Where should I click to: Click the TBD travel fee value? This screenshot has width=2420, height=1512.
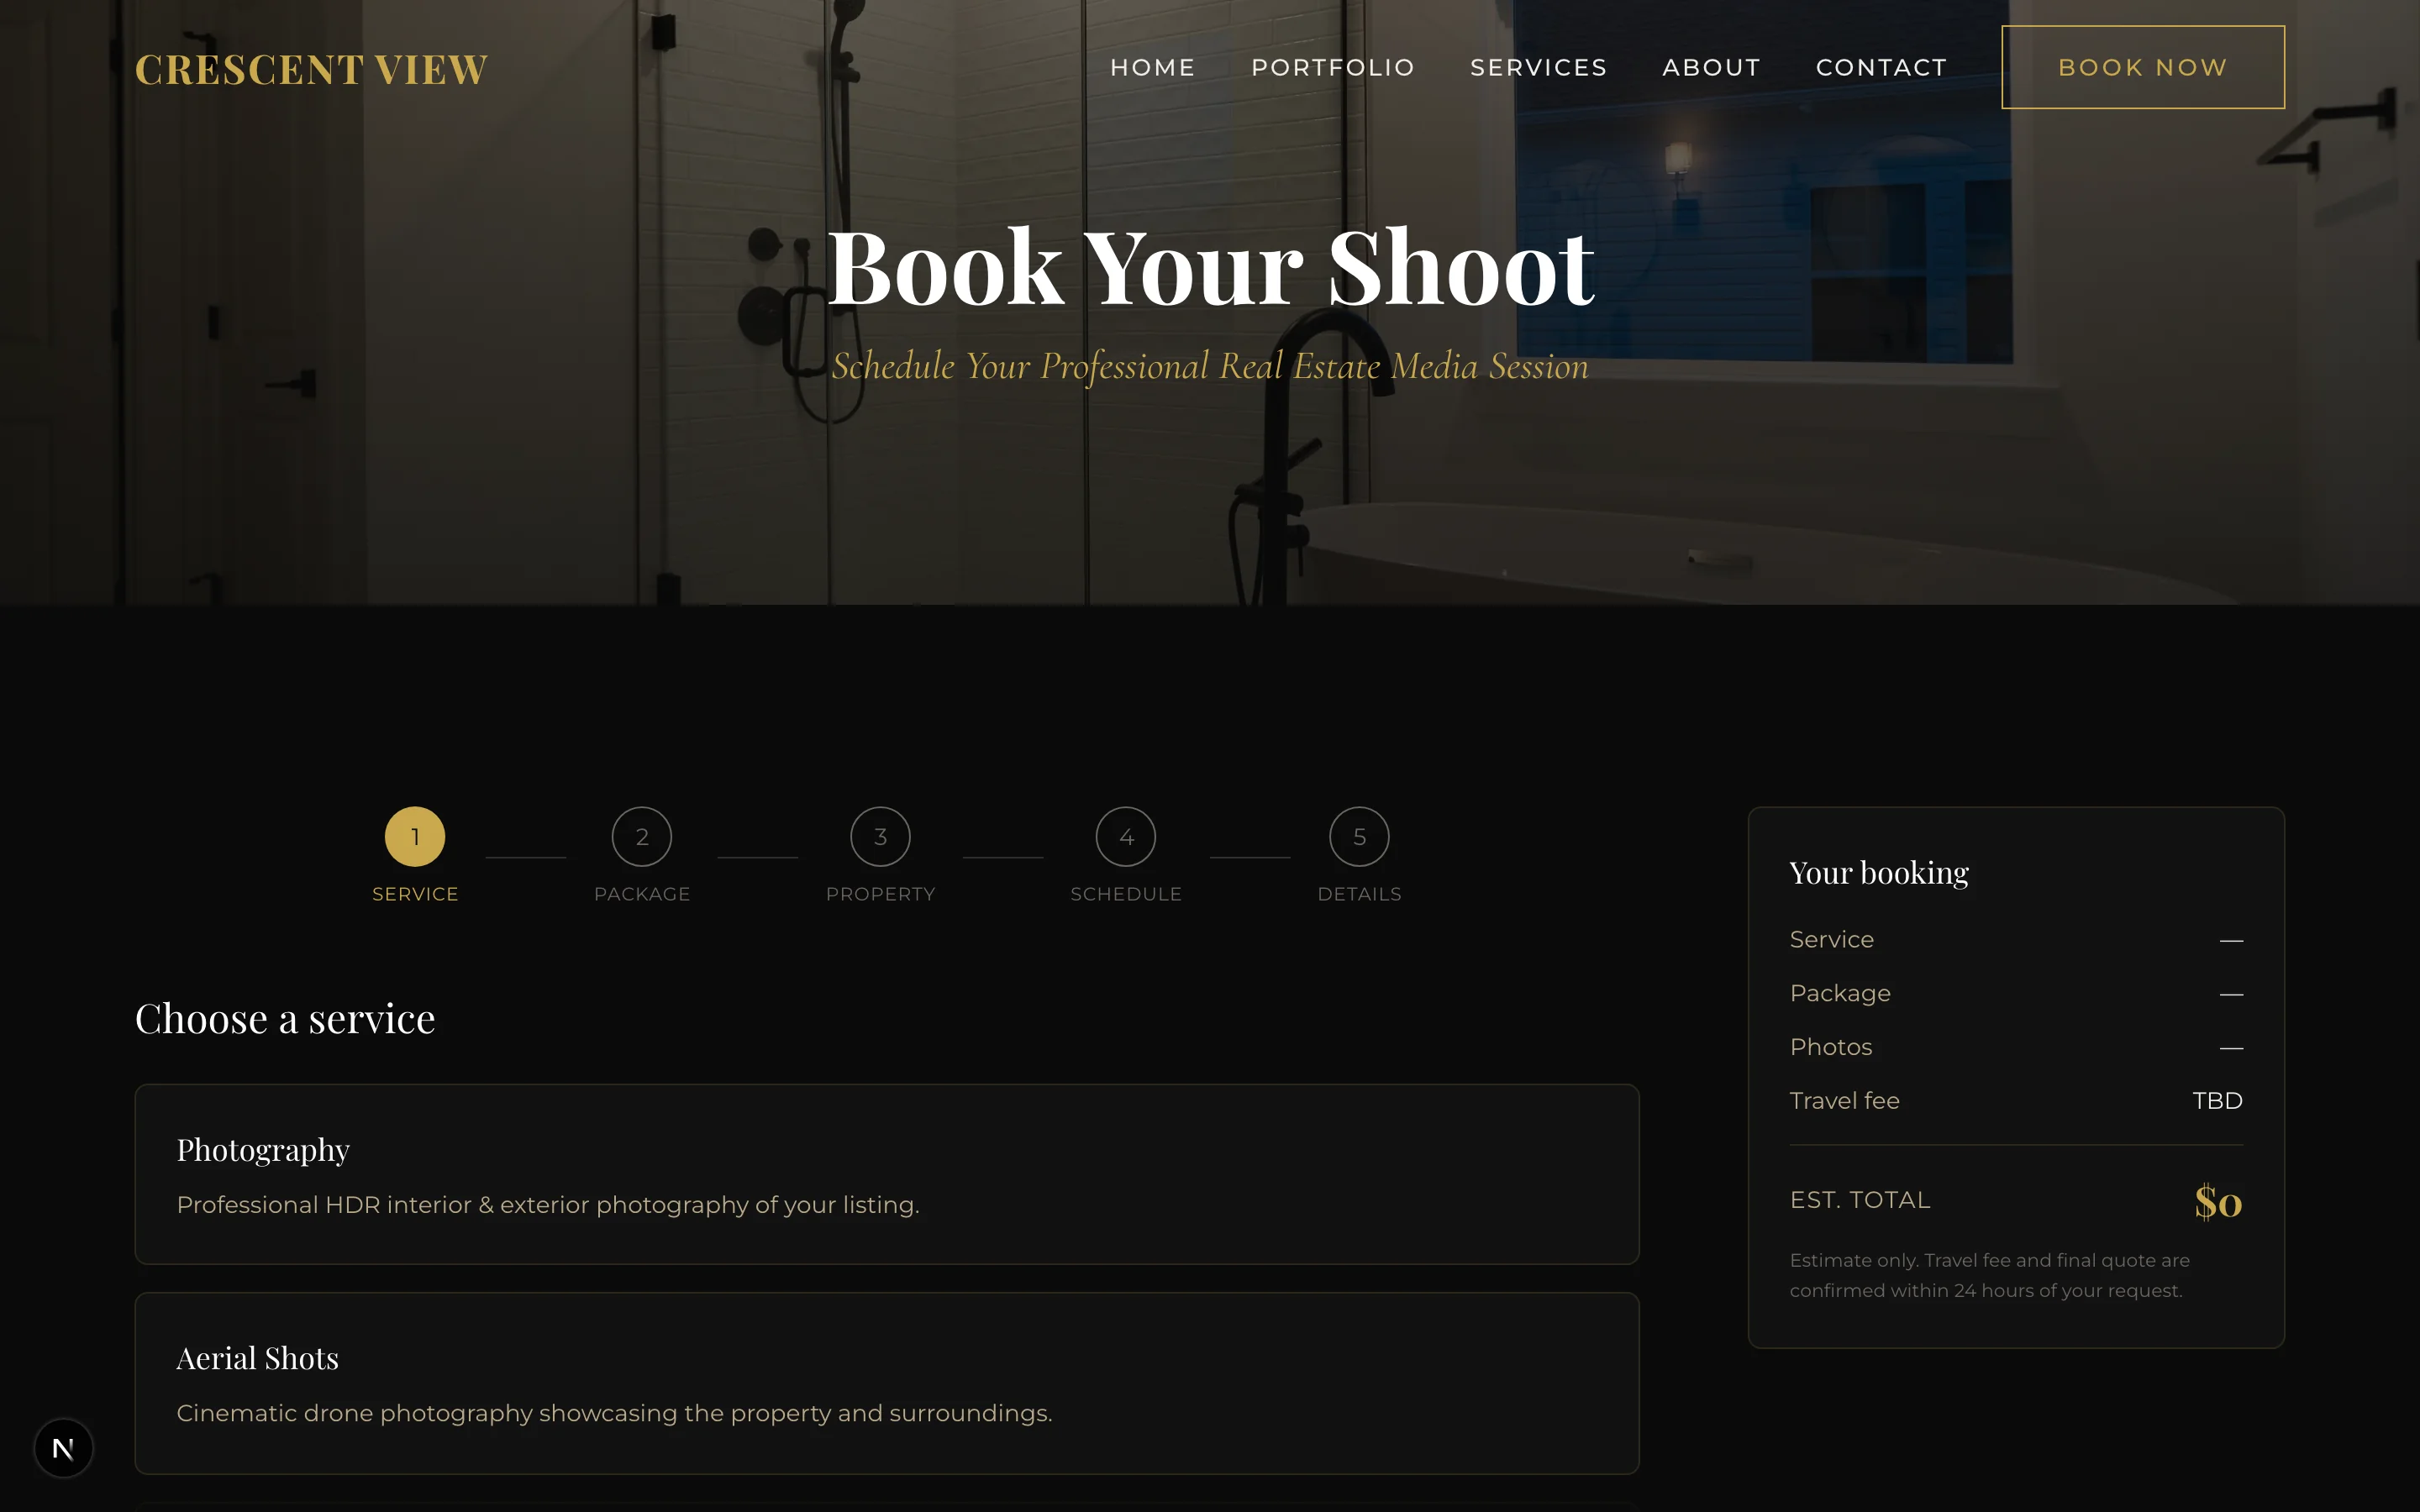2217,1100
